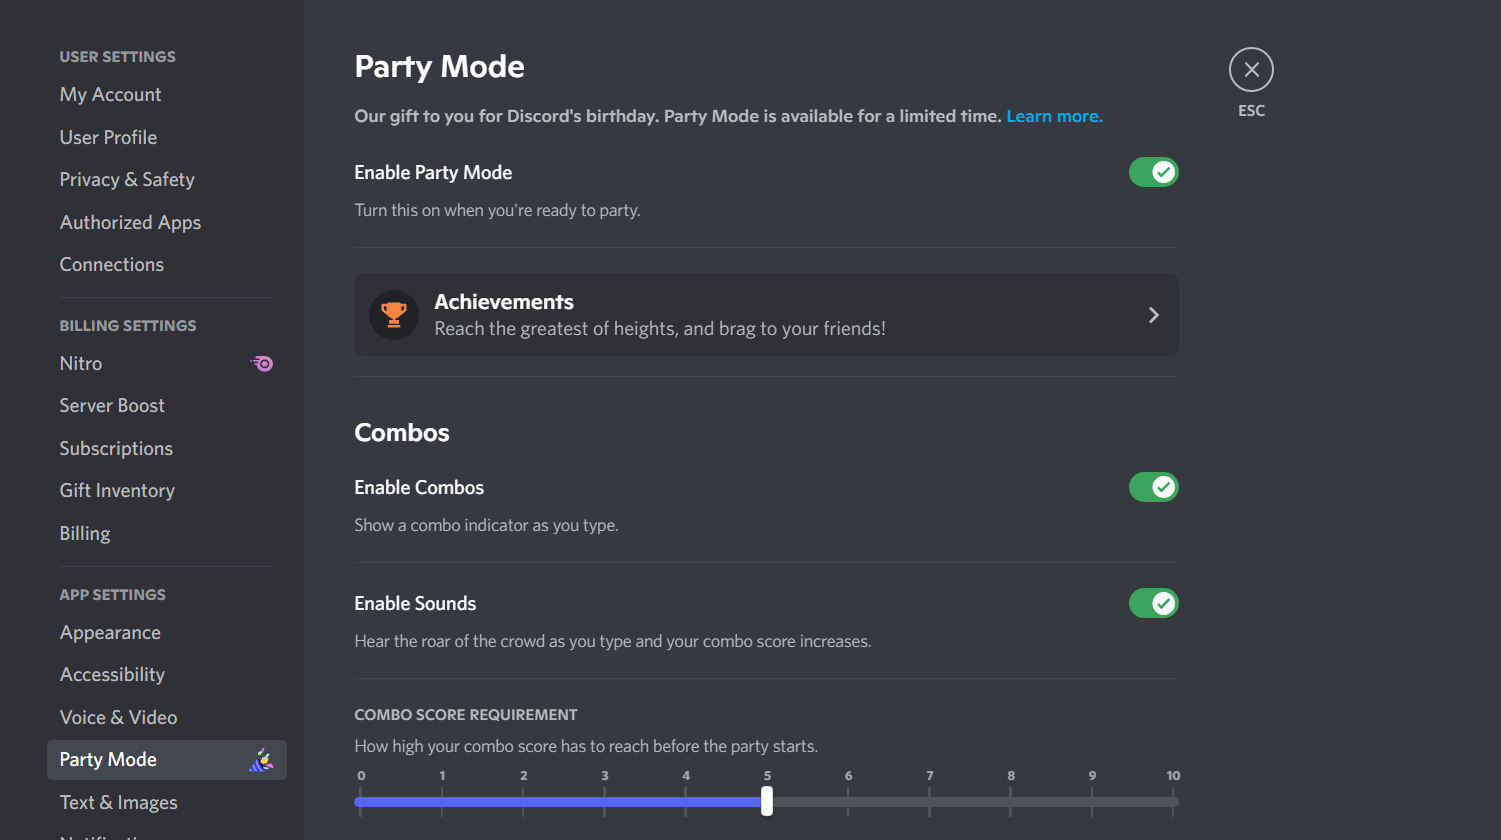
Task: Toggle off Enable Sounds
Action: tap(1153, 603)
